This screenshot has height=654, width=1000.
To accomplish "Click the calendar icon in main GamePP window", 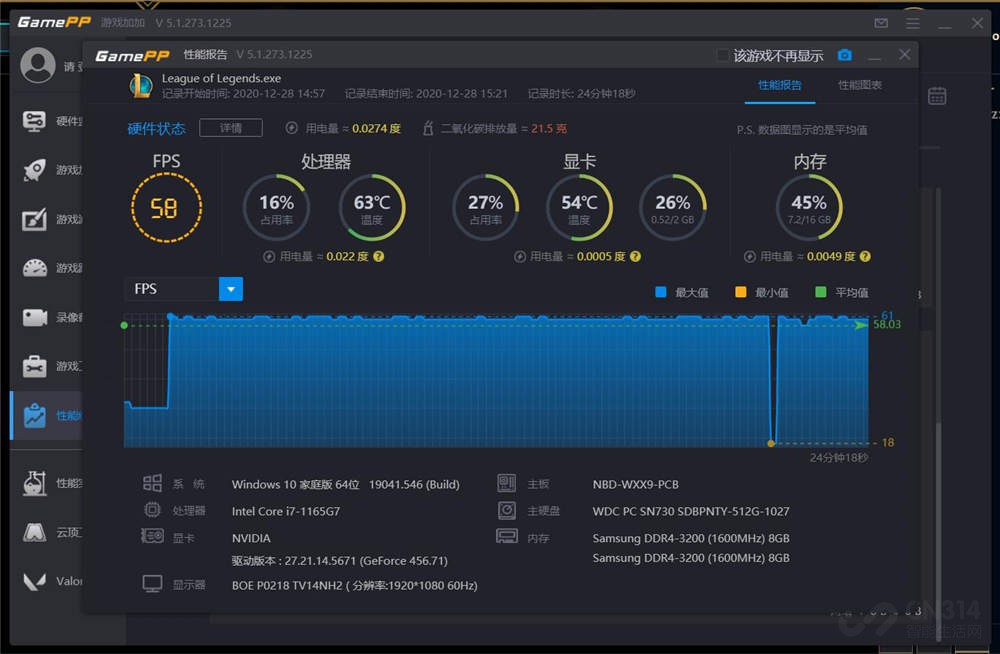I will click(937, 96).
